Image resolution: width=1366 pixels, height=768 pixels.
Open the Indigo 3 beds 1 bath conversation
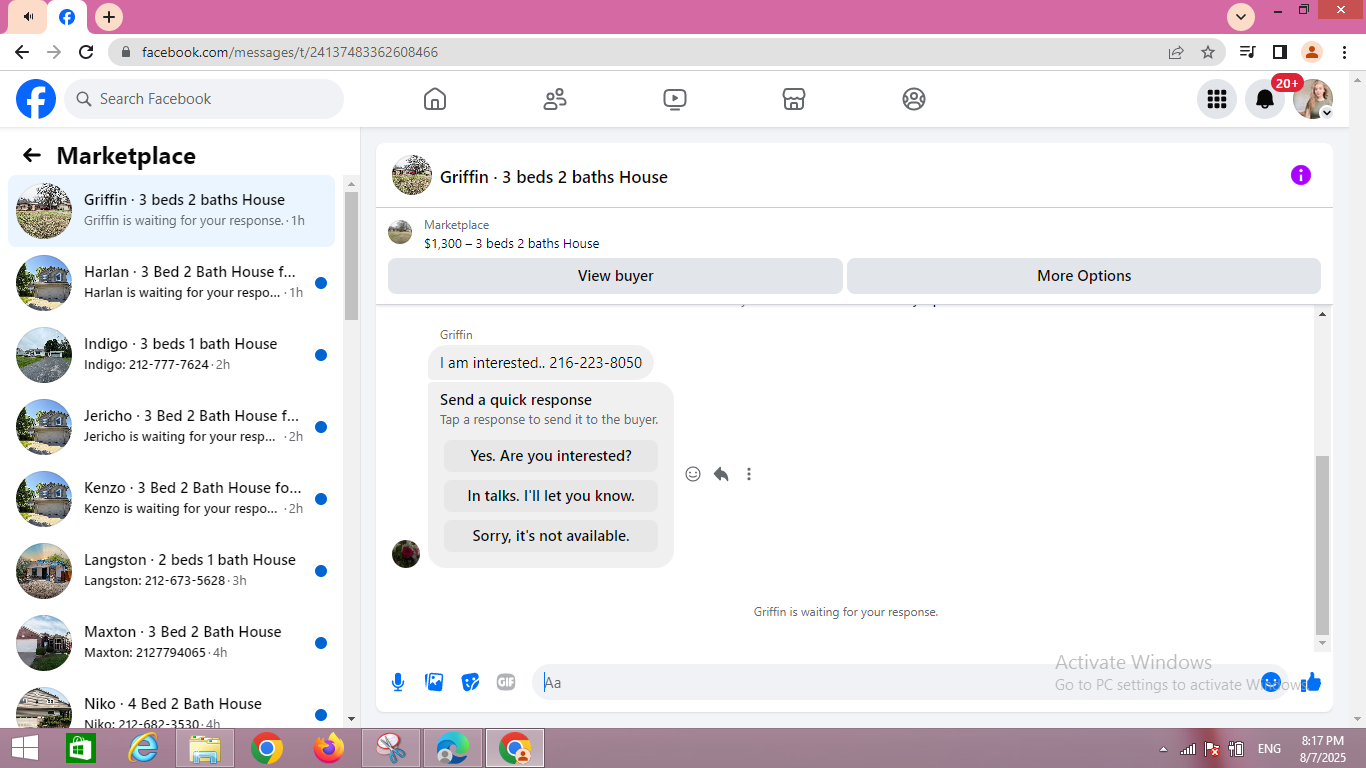[x=172, y=354]
